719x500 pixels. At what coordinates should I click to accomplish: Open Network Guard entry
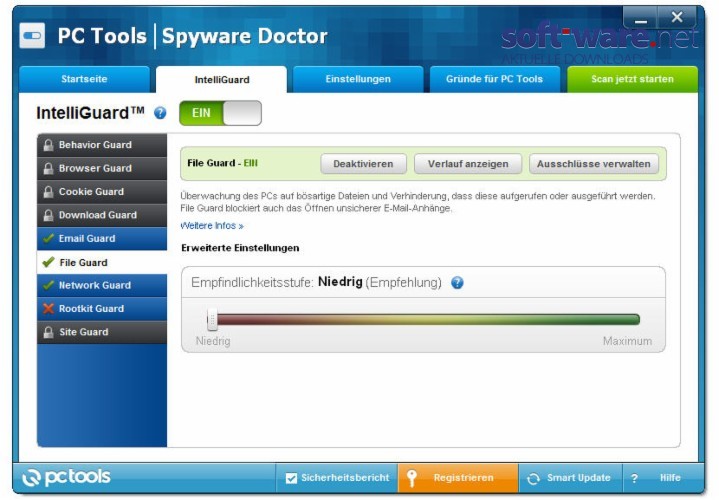tap(102, 285)
